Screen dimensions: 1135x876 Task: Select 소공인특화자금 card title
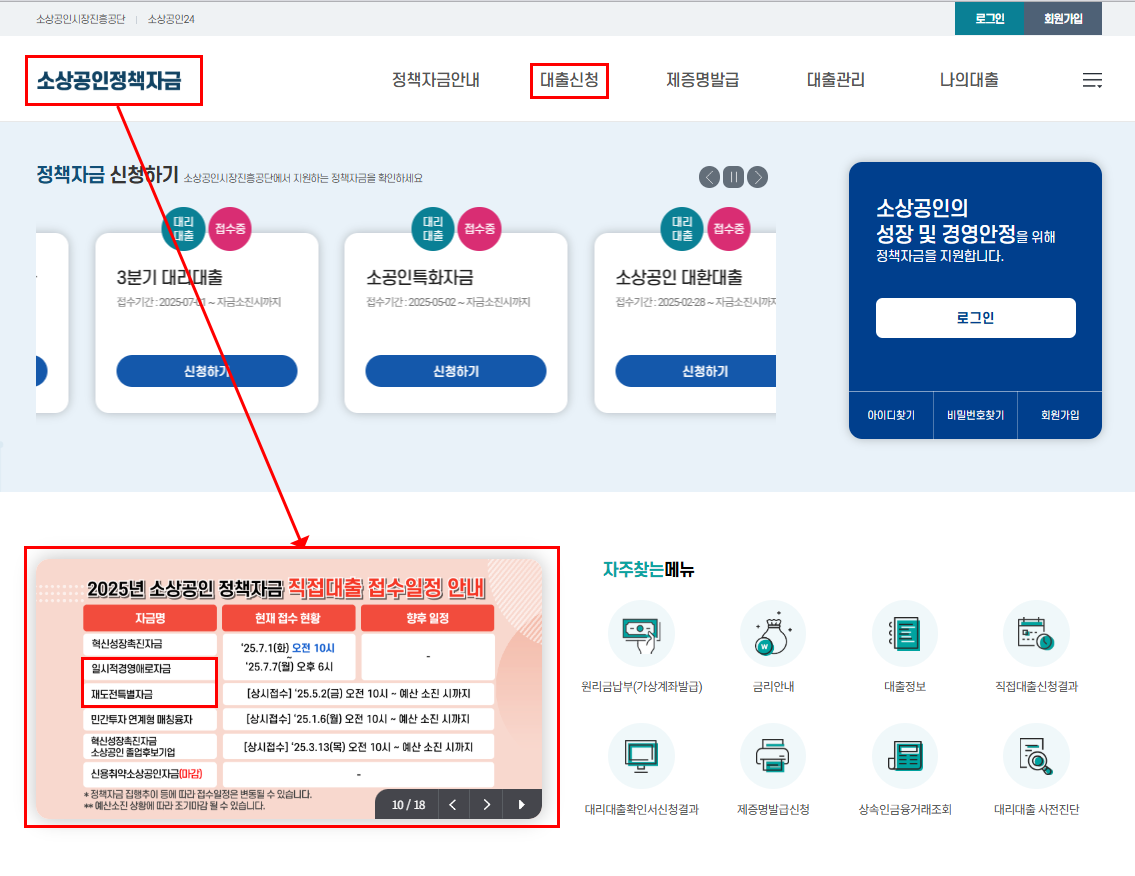(420, 277)
